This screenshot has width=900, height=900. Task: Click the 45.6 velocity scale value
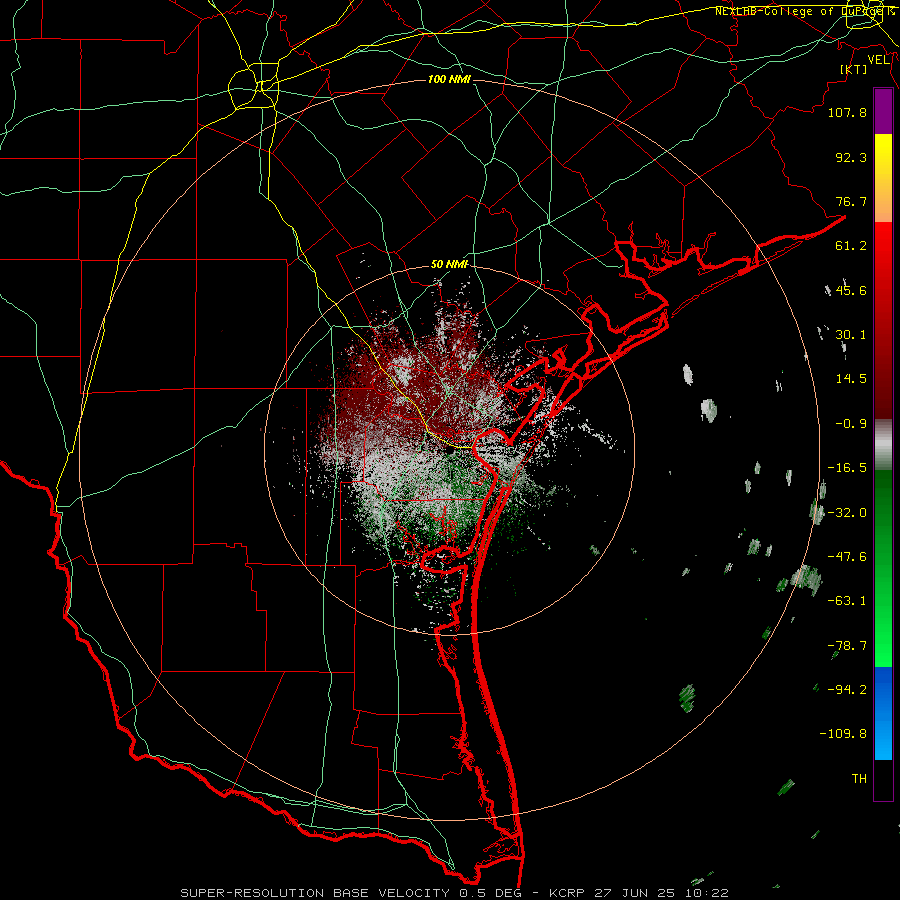(851, 290)
